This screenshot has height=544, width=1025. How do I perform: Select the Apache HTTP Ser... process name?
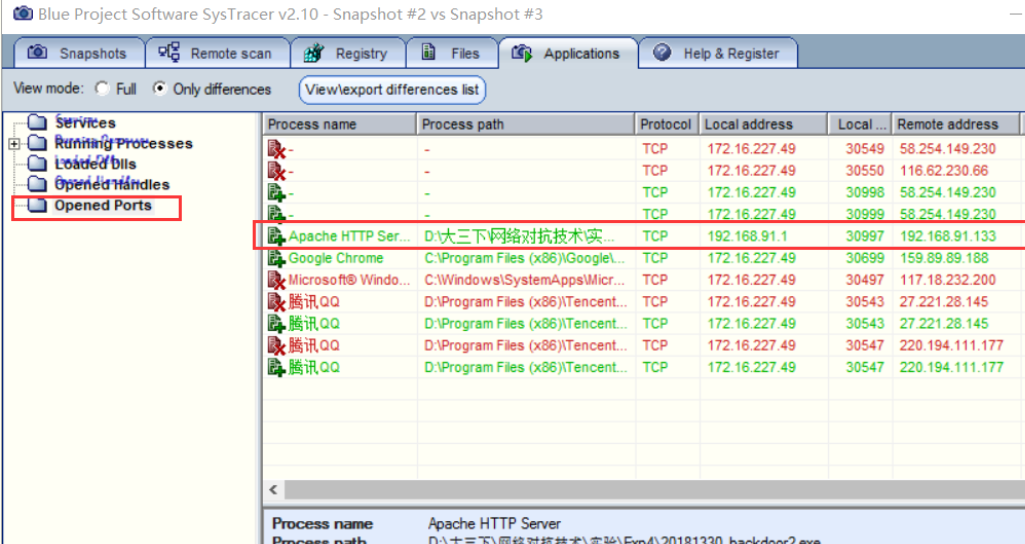click(x=349, y=236)
